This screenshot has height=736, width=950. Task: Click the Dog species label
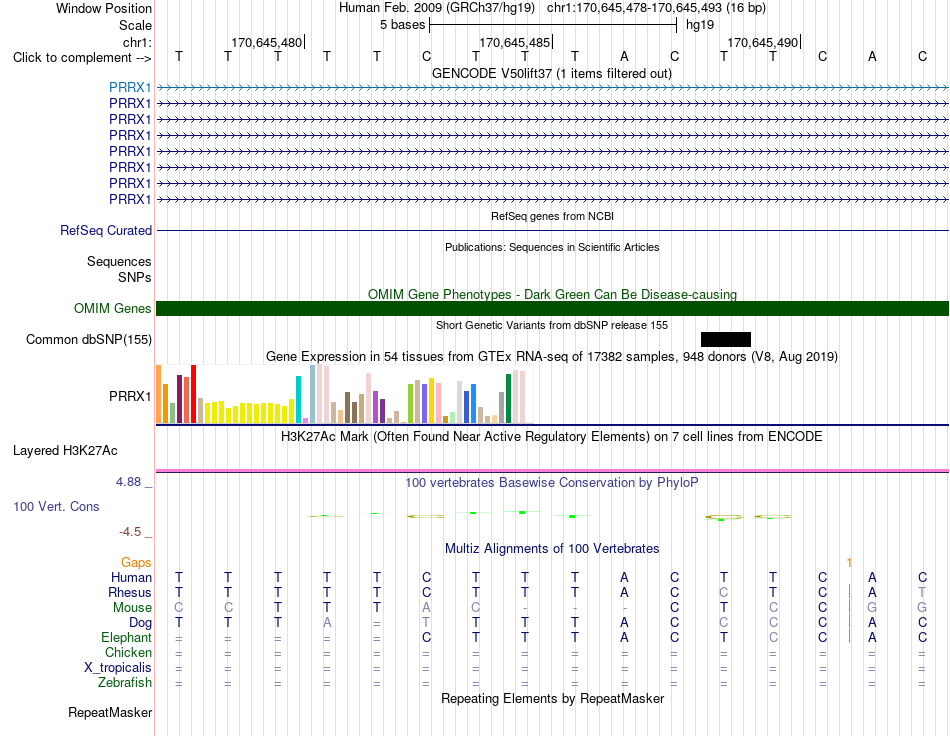pos(140,622)
